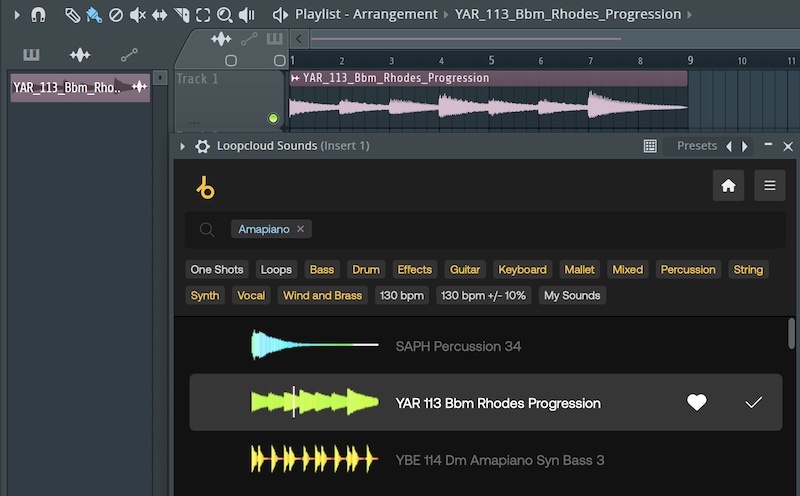Filter by Drum tag
Screen dimensions: 800x496
tap(366, 269)
